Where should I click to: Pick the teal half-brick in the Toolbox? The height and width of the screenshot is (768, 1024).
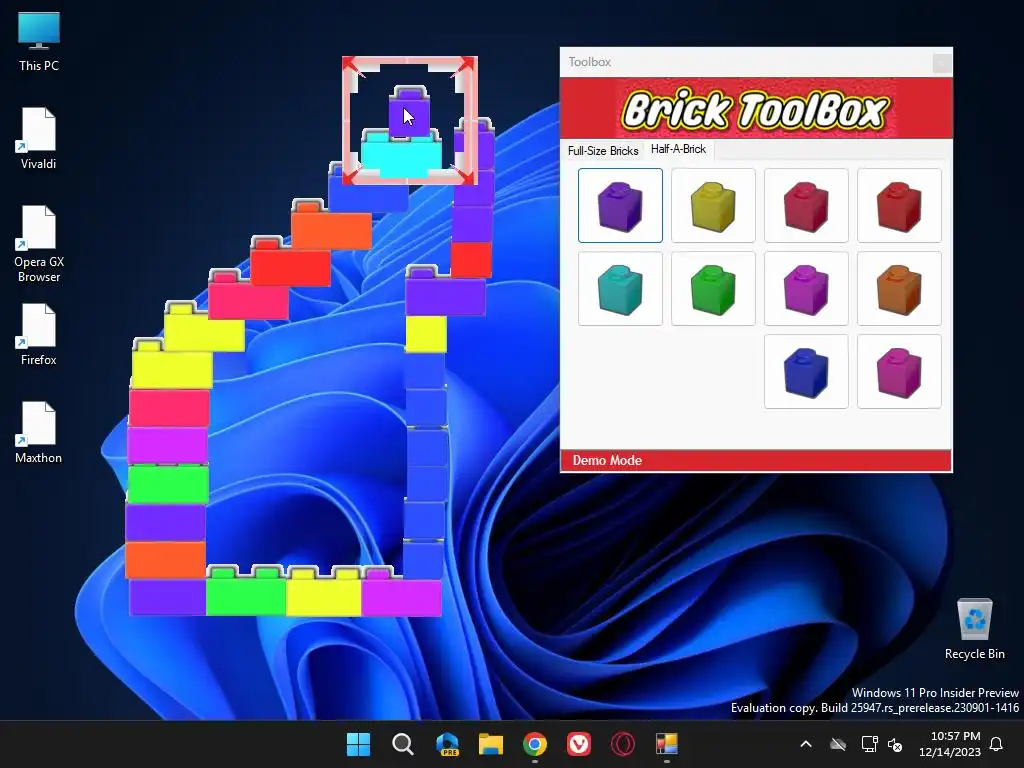pos(620,289)
